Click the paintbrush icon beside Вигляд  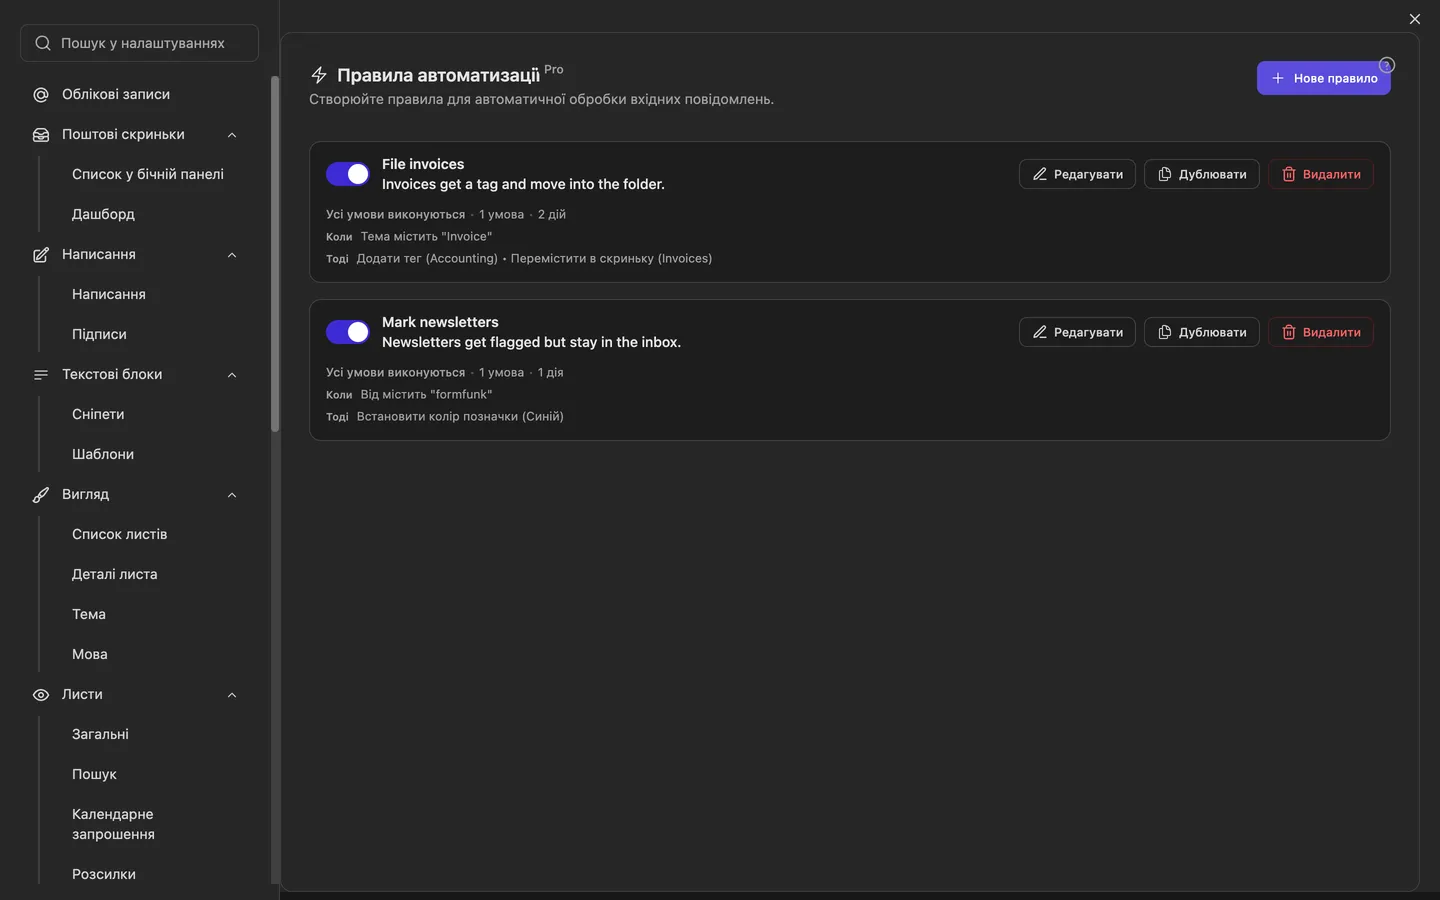[x=41, y=495]
